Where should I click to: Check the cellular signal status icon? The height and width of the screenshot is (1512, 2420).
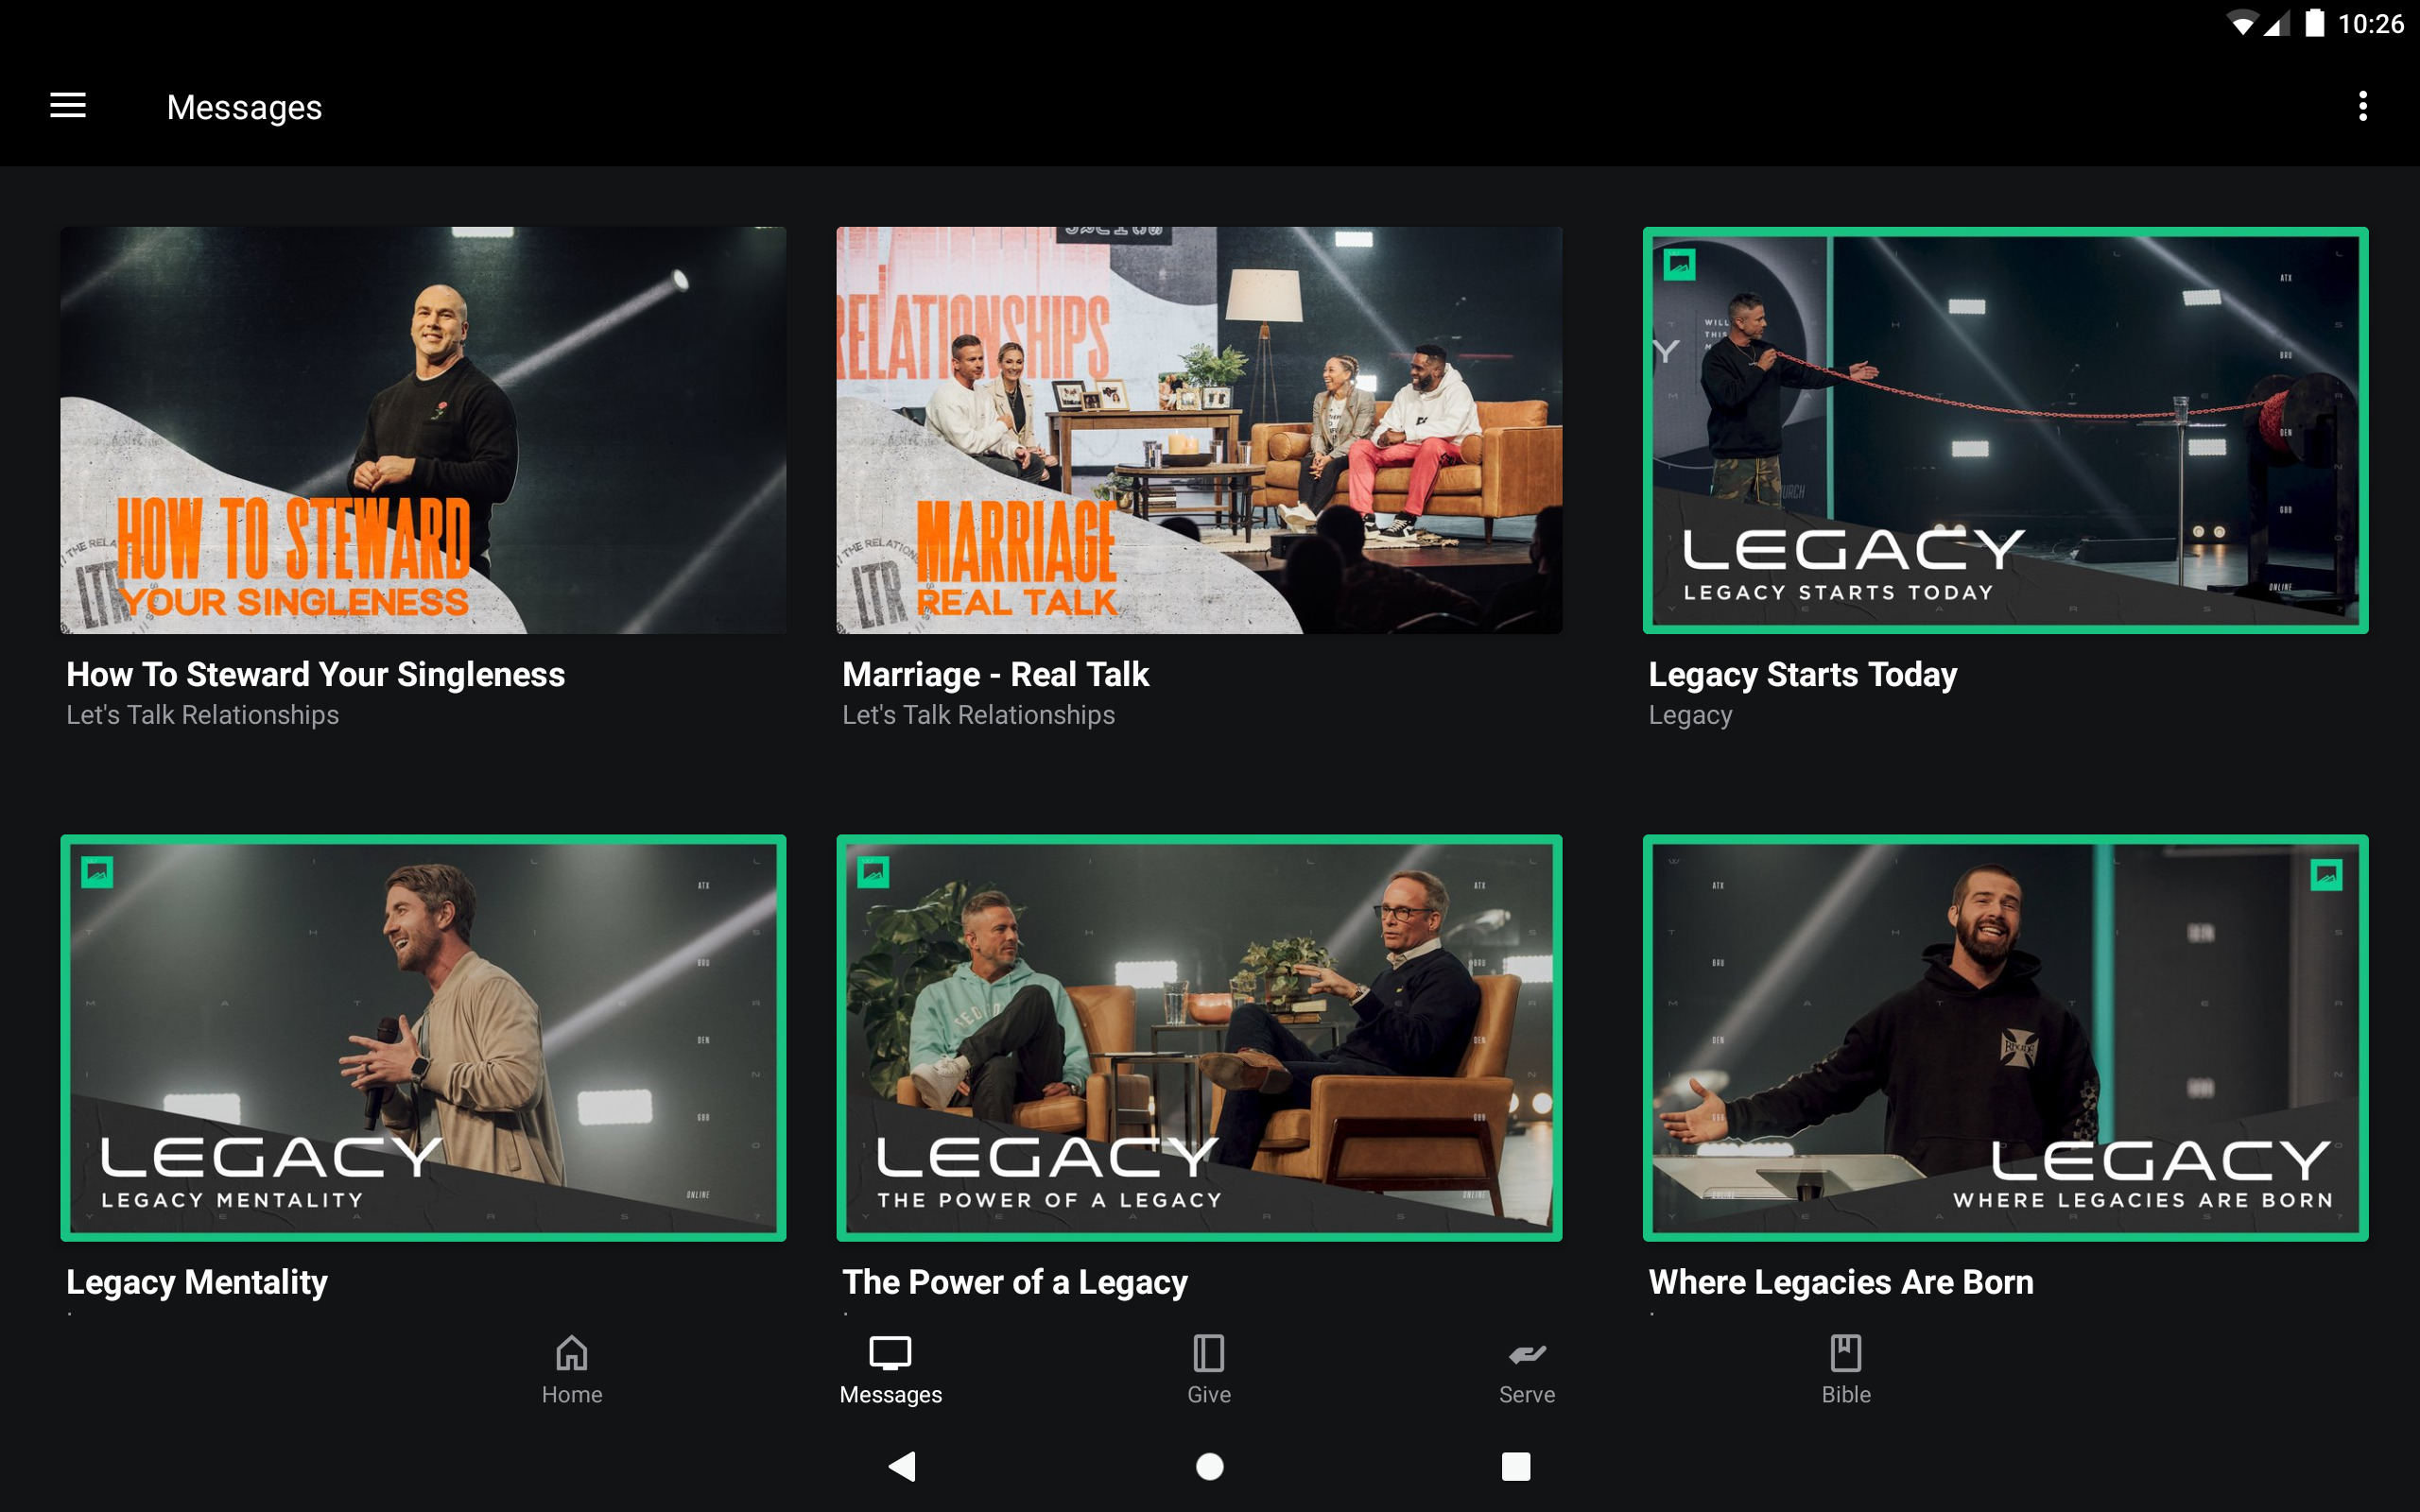(x=2277, y=24)
